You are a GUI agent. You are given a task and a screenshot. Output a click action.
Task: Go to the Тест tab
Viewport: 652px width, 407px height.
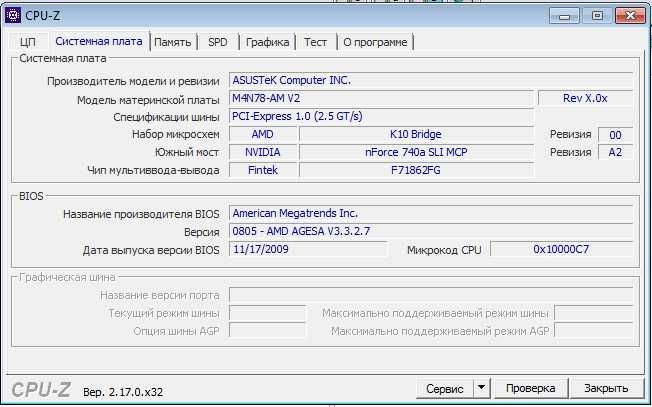[x=315, y=42]
